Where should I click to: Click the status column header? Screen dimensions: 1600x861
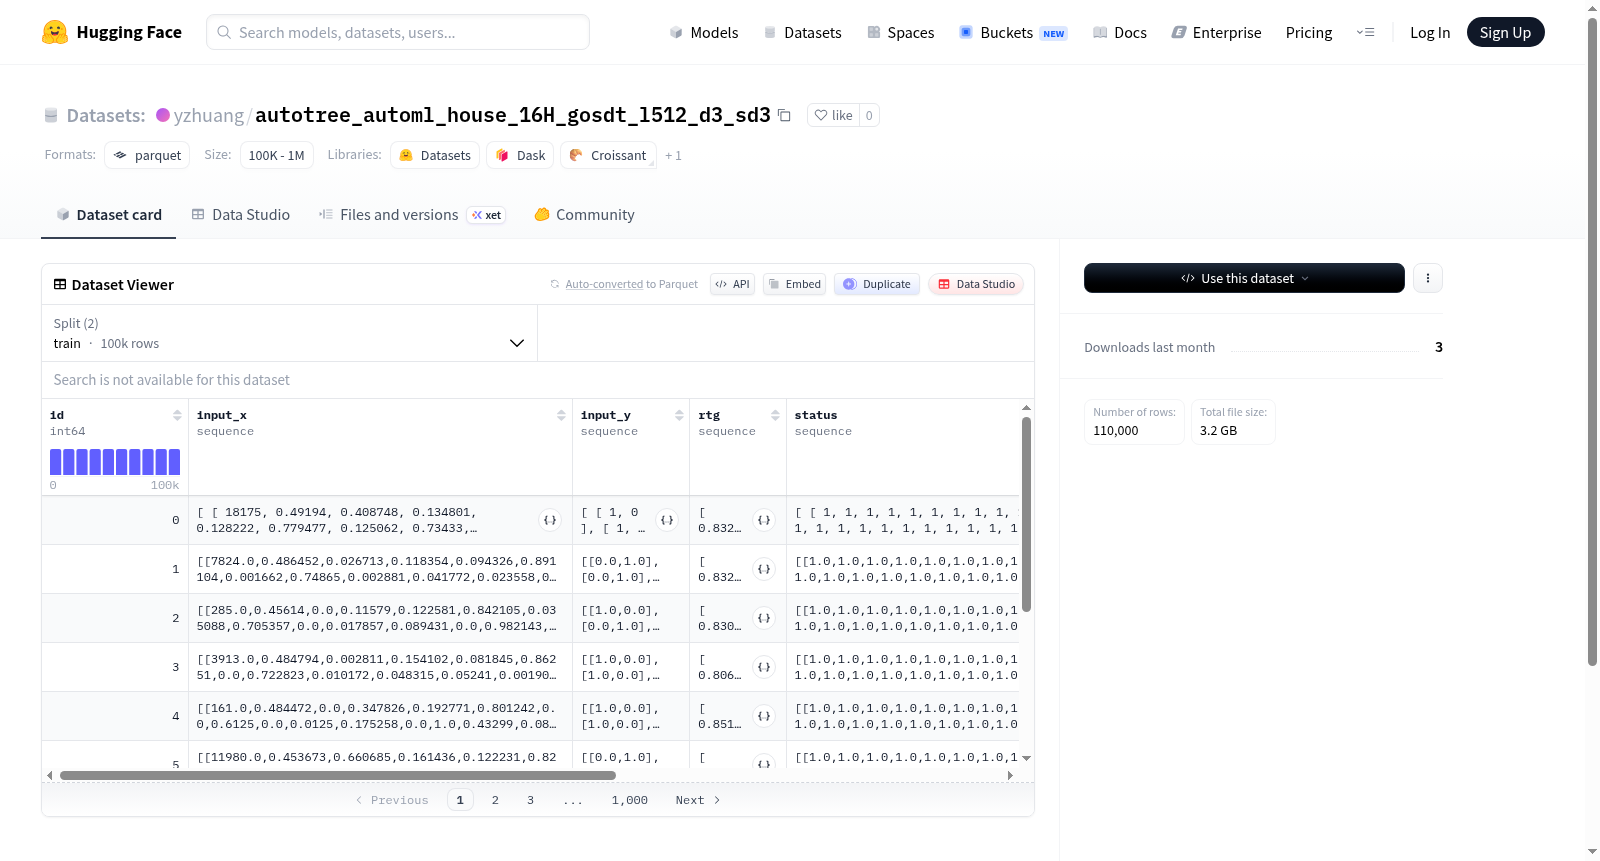(x=816, y=415)
